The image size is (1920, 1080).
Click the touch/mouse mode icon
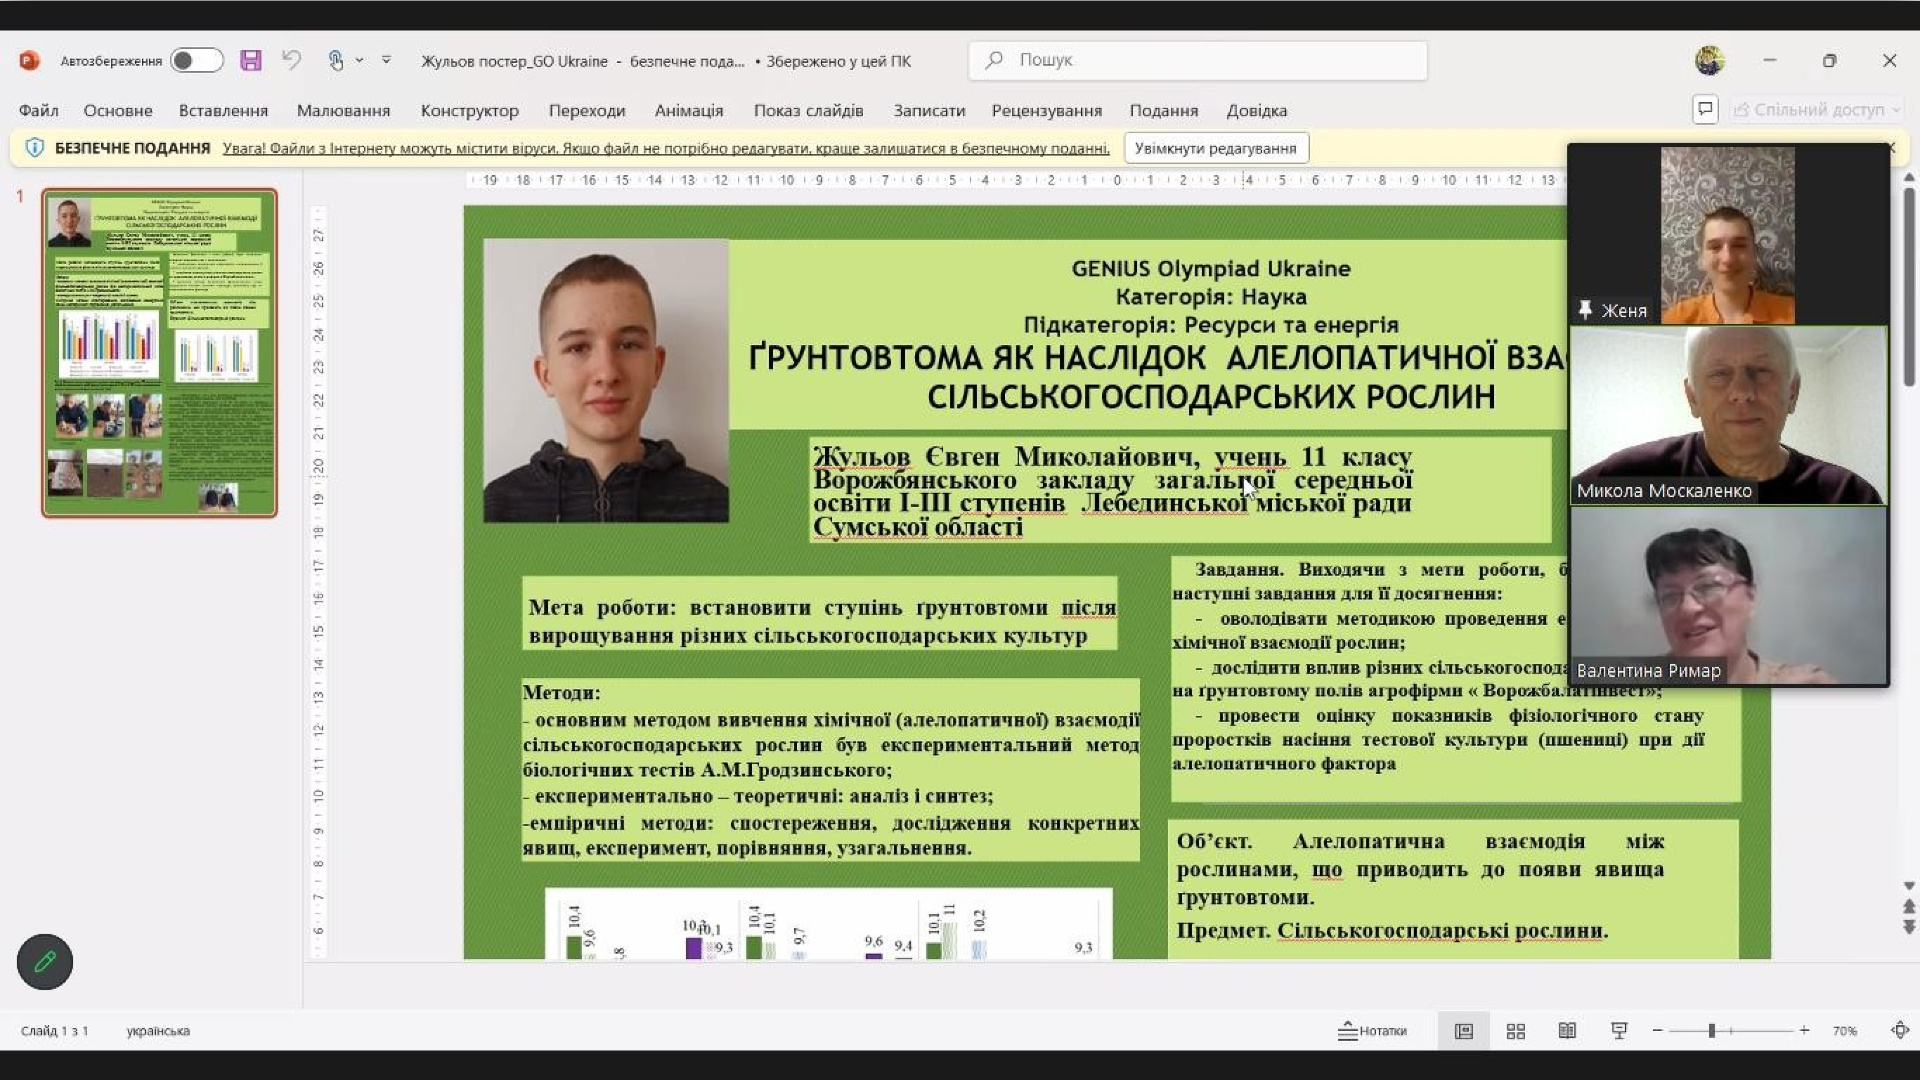pyautogui.click(x=336, y=61)
